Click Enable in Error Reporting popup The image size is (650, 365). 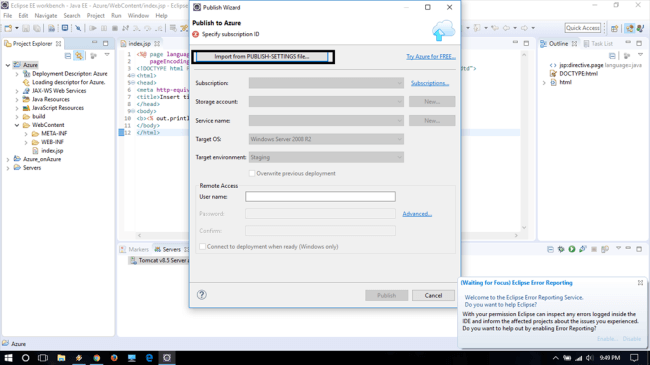607,339
